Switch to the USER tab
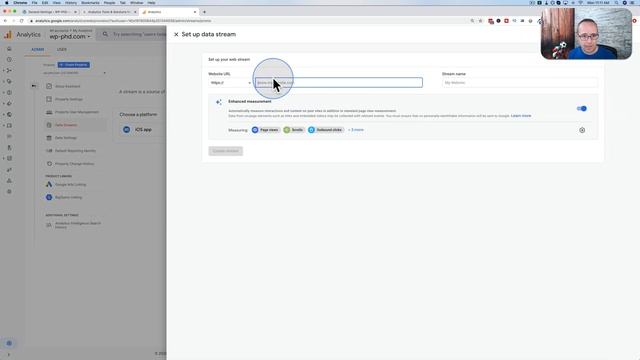Image resolution: width=640 pixels, height=360 pixels. tap(62, 49)
